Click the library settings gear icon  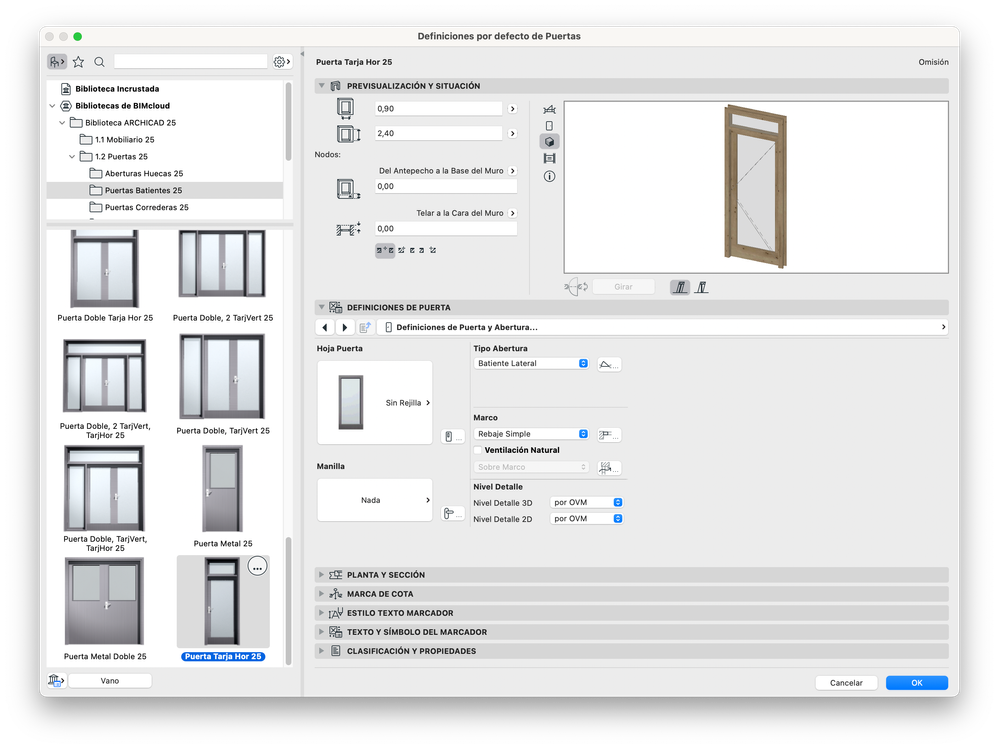tap(281, 62)
